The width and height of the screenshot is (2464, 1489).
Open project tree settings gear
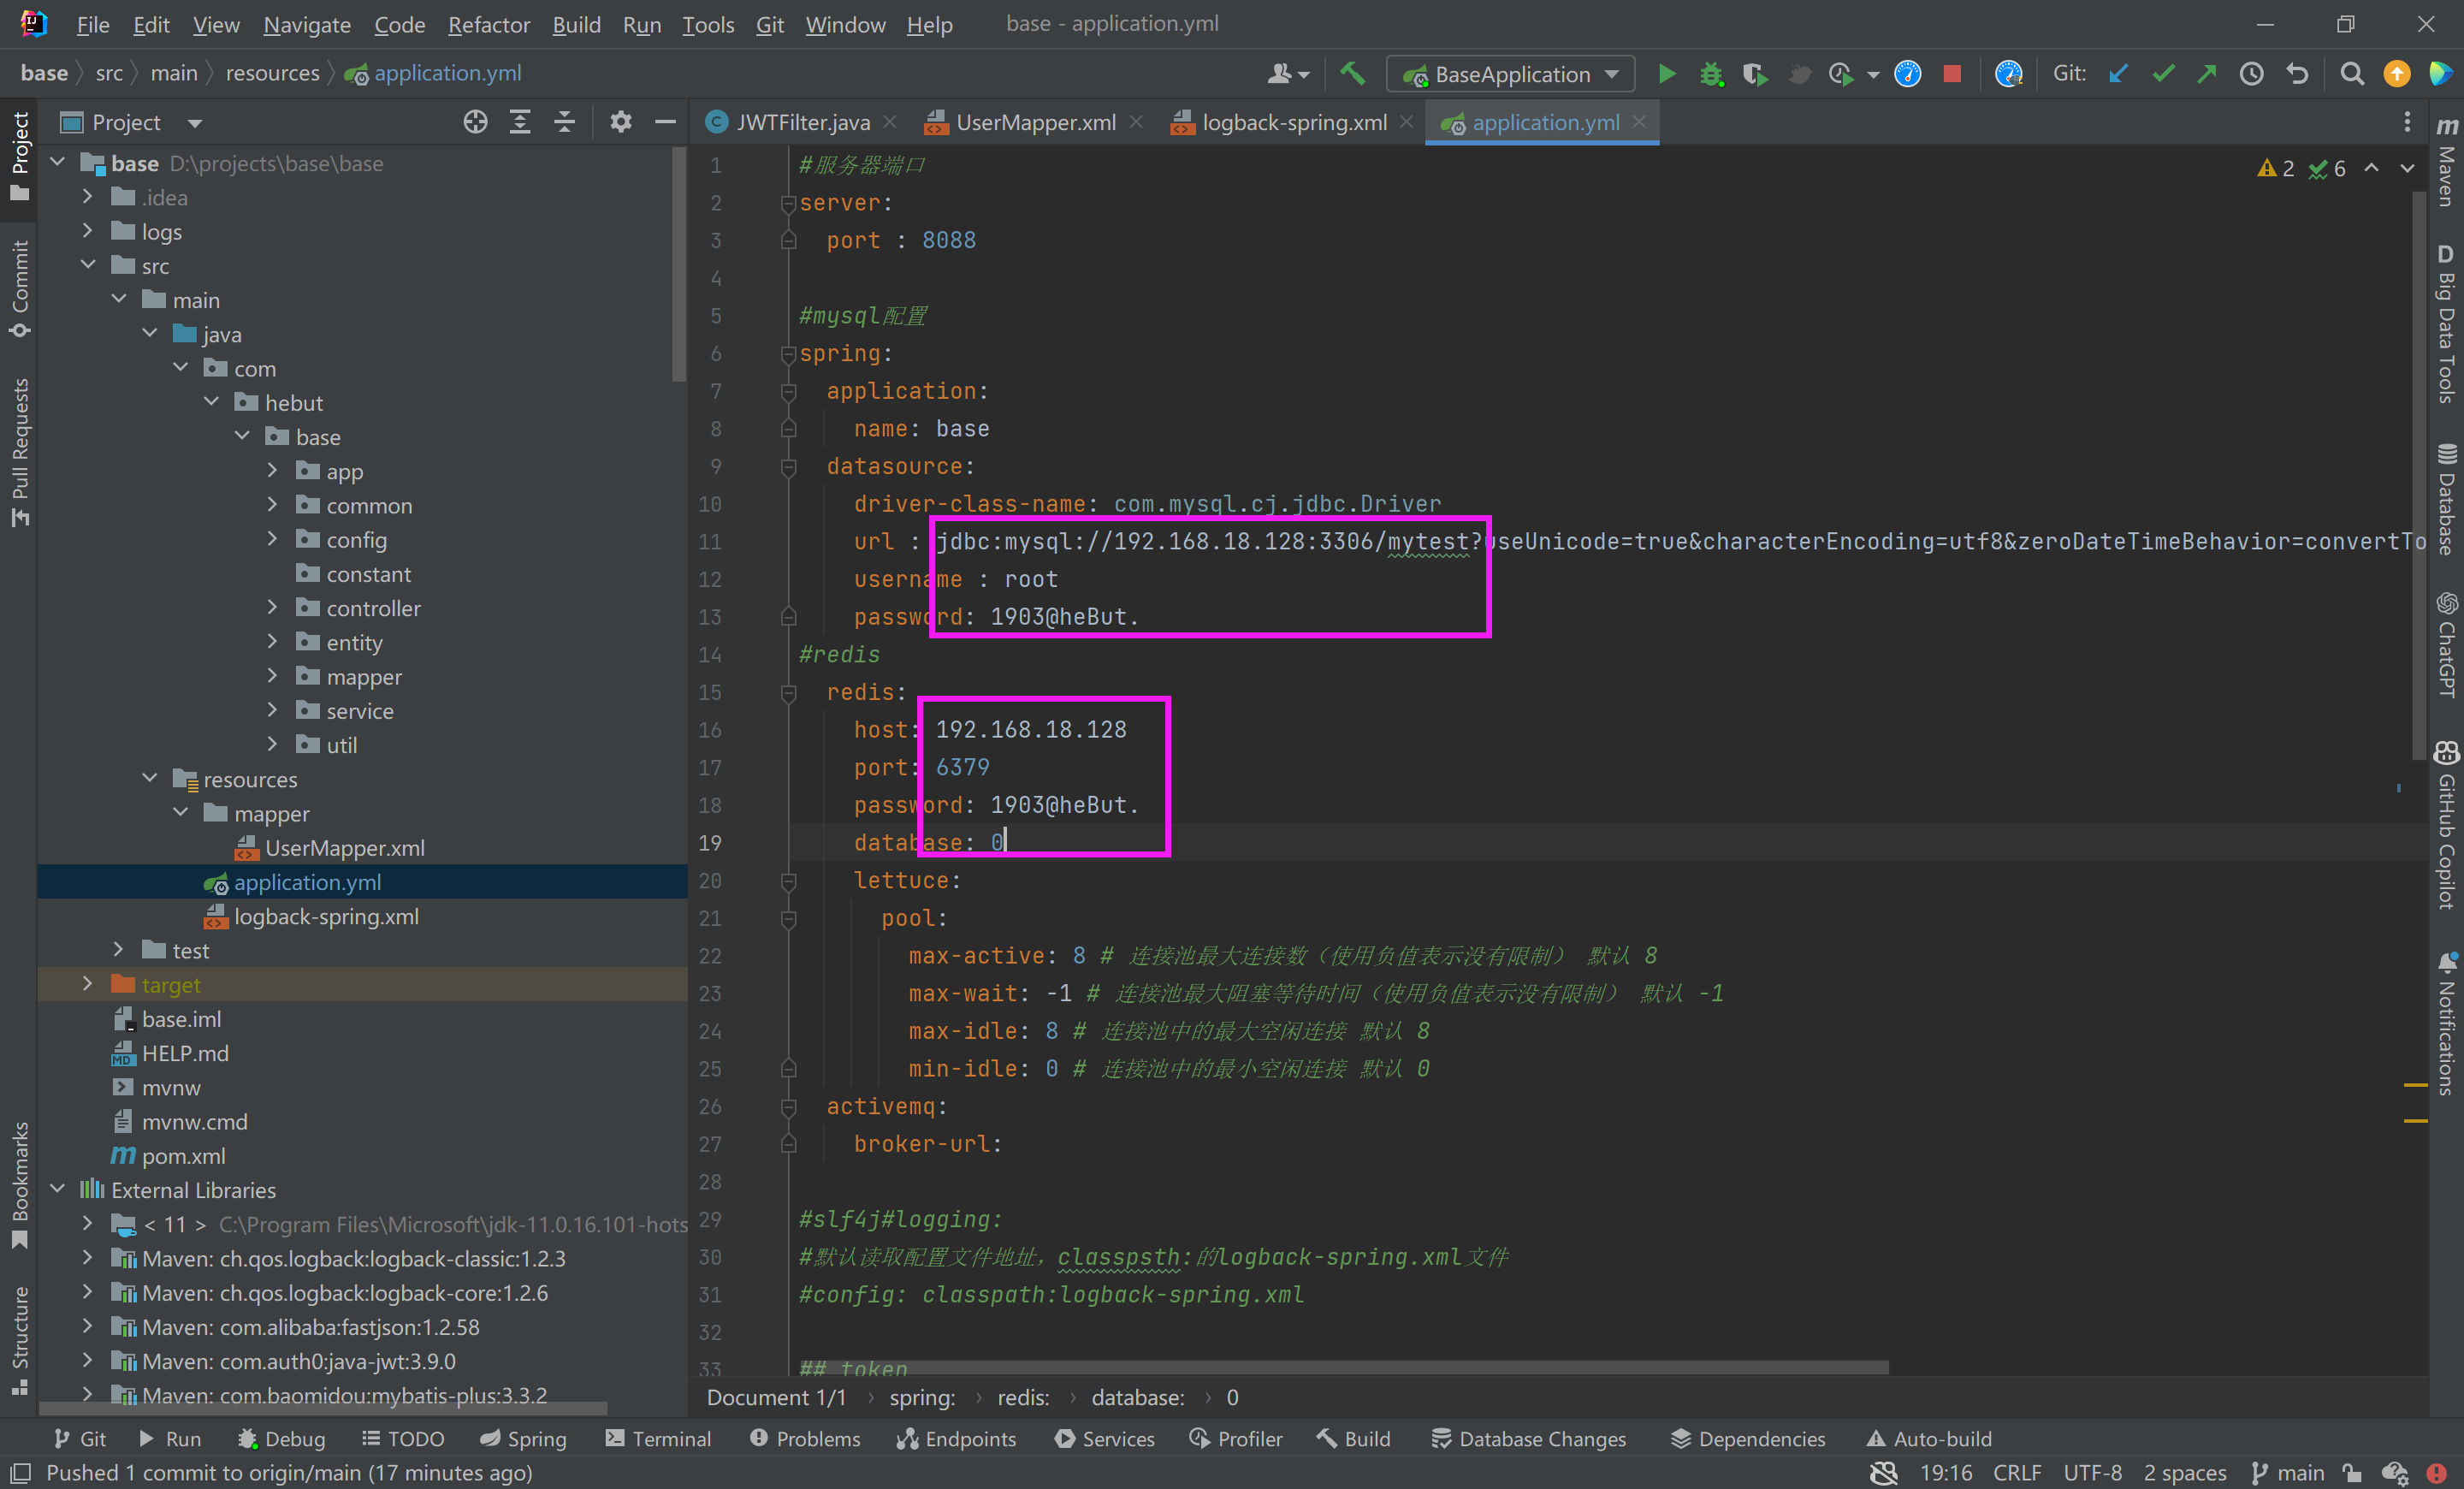pyautogui.click(x=620, y=121)
